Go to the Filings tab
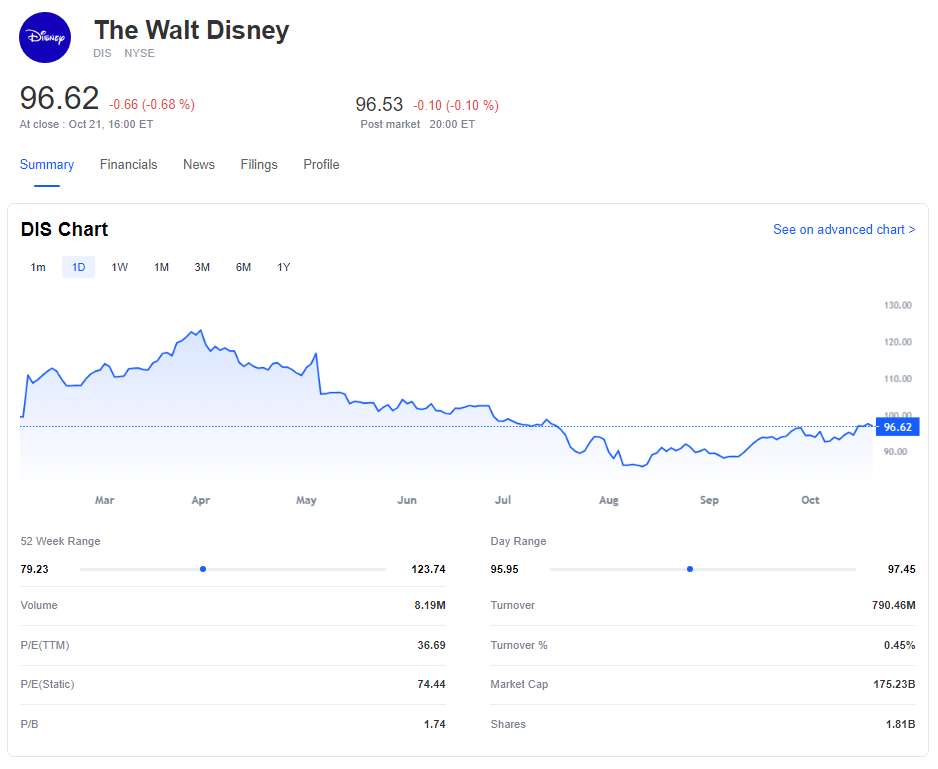Image resolution: width=938 pixels, height=769 pixels. (x=259, y=165)
